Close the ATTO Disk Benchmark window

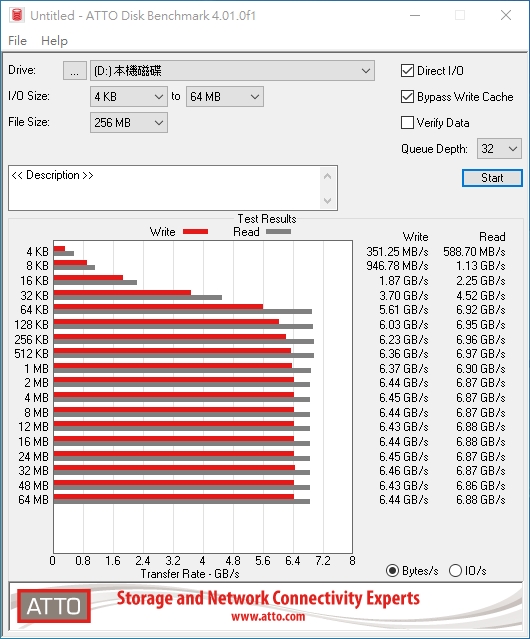tap(506, 15)
